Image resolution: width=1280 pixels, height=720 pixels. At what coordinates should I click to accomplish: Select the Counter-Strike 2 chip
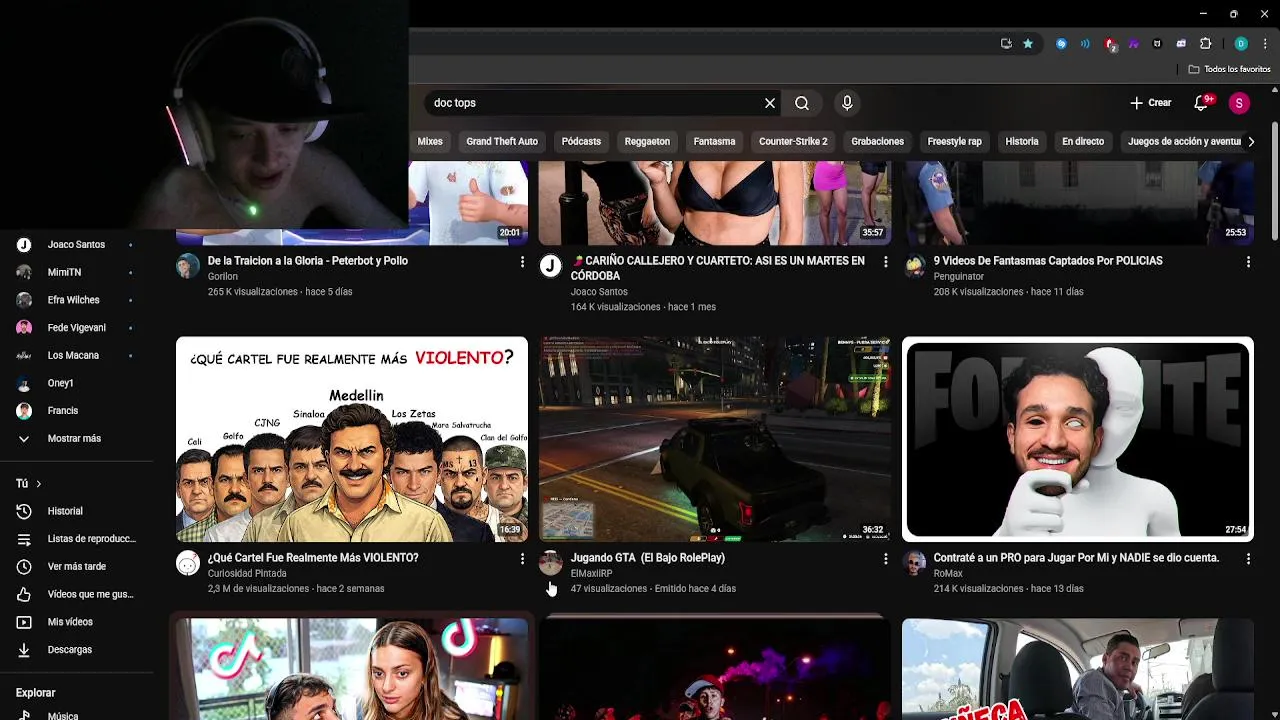(793, 141)
